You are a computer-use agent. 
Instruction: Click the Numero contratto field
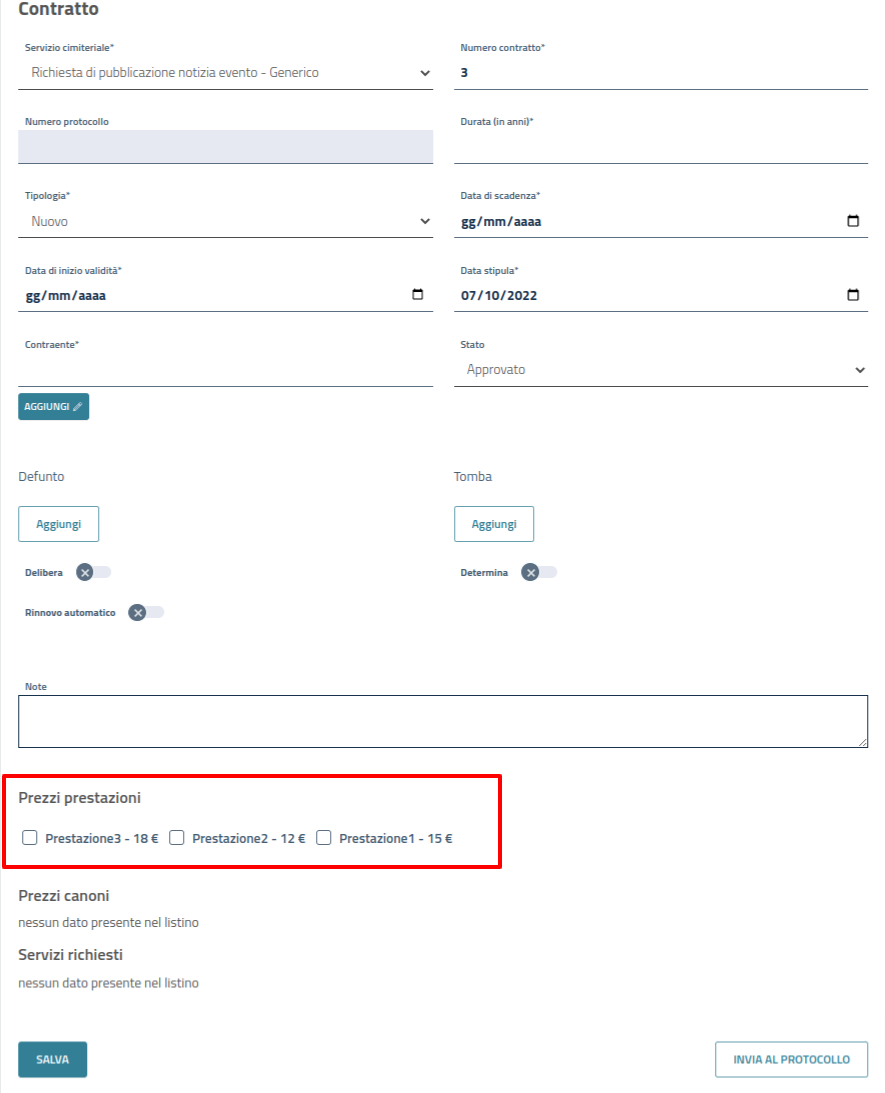pos(660,73)
